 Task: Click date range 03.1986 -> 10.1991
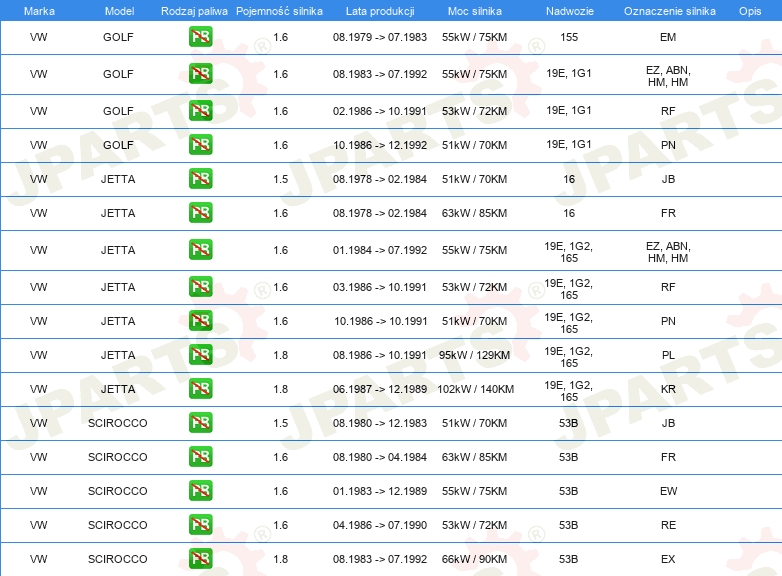tap(380, 287)
